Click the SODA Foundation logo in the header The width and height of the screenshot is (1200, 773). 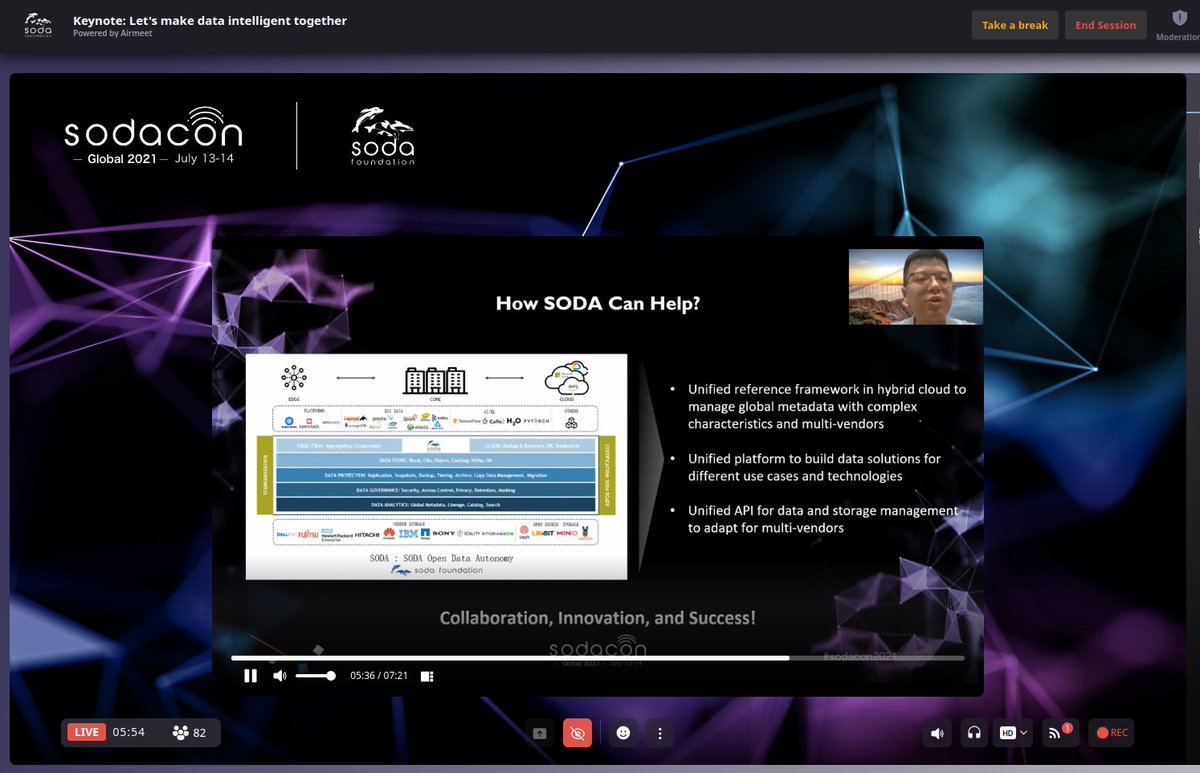[x=36, y=25]
